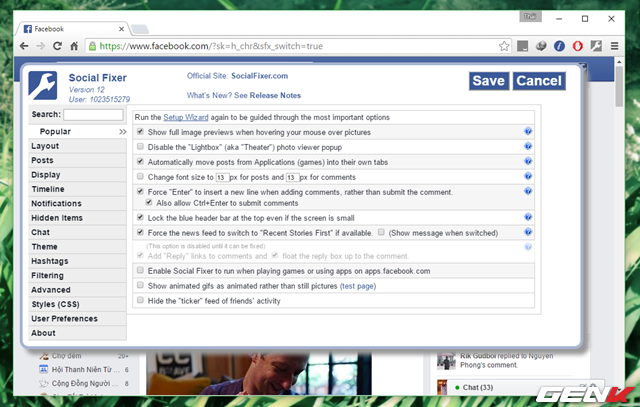Viewport: 640px width, 407px height.
Task: Open the Release Notes link
Action: (275, 95)
